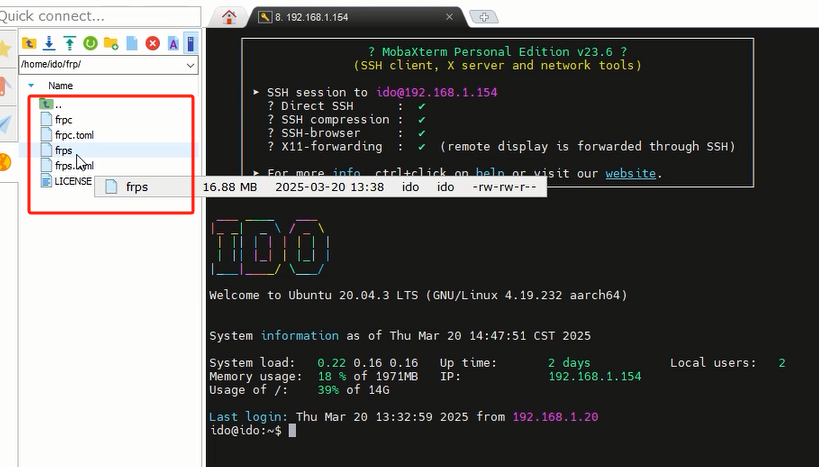Click the 'Welcome to Ubuntu 20.04.3 LTS' line
Viewport: 819px width, 467px height.
tap(418, 295)
